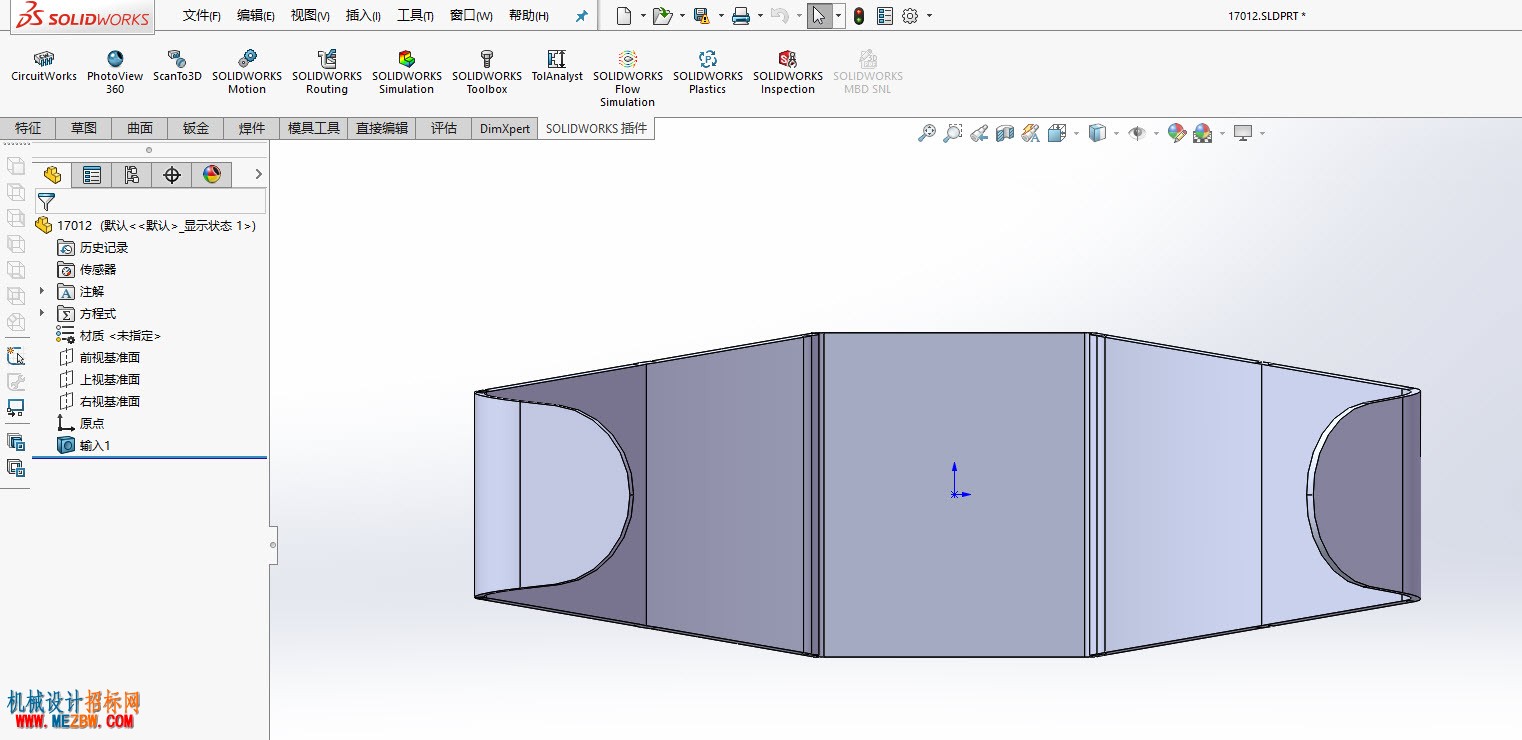Screen dimensions: 1522x740
Task: Open the Edit Appearance color ball
Action: tap(1177, 133)
